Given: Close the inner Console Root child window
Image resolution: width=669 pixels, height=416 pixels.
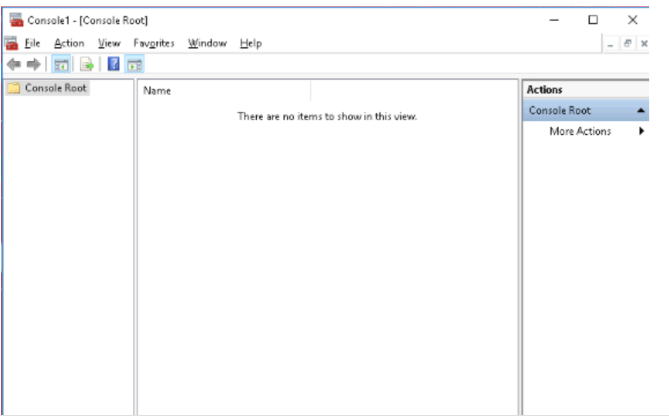Looking at the screenshot, I should [644, 43].
